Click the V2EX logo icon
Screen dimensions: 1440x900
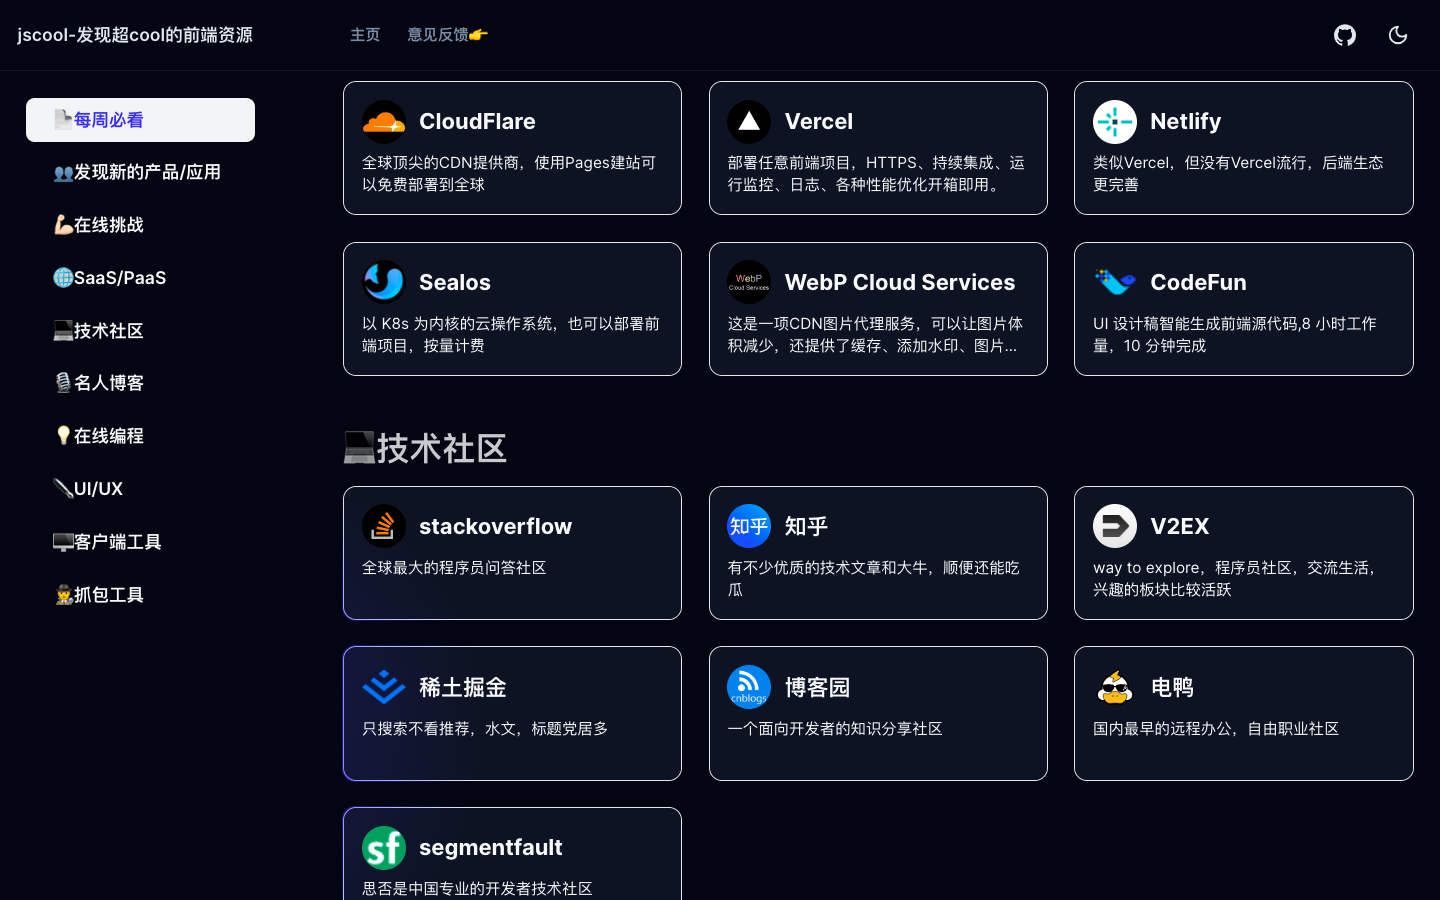point(1115,526)
